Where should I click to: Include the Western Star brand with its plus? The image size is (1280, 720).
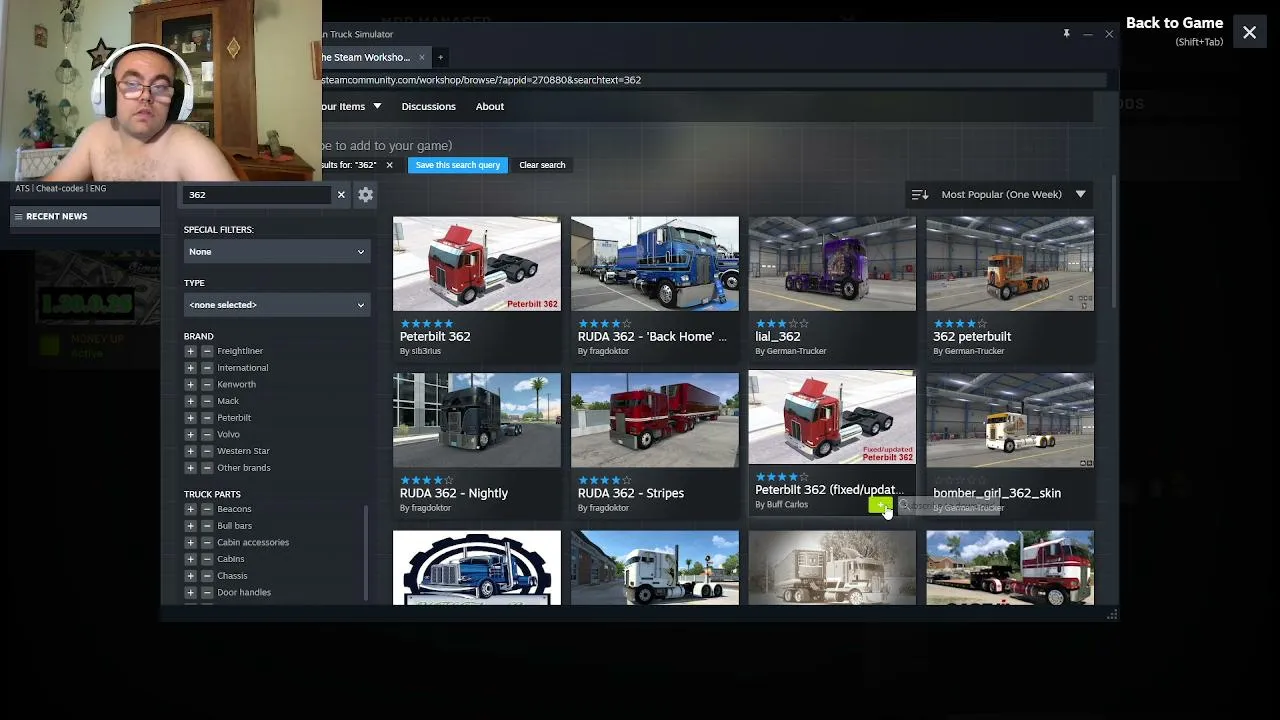point(190,451)
